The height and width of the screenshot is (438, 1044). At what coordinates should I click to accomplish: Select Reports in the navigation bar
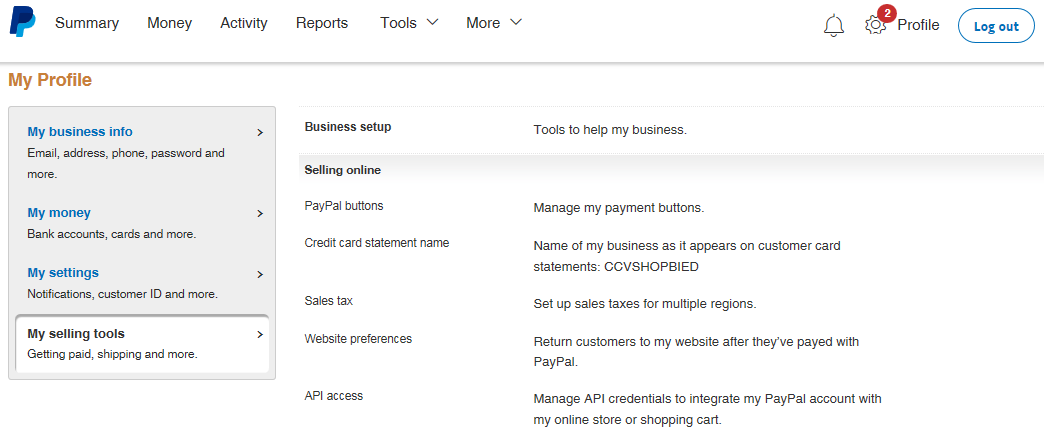pyautogui.click(x=322, y=23)
